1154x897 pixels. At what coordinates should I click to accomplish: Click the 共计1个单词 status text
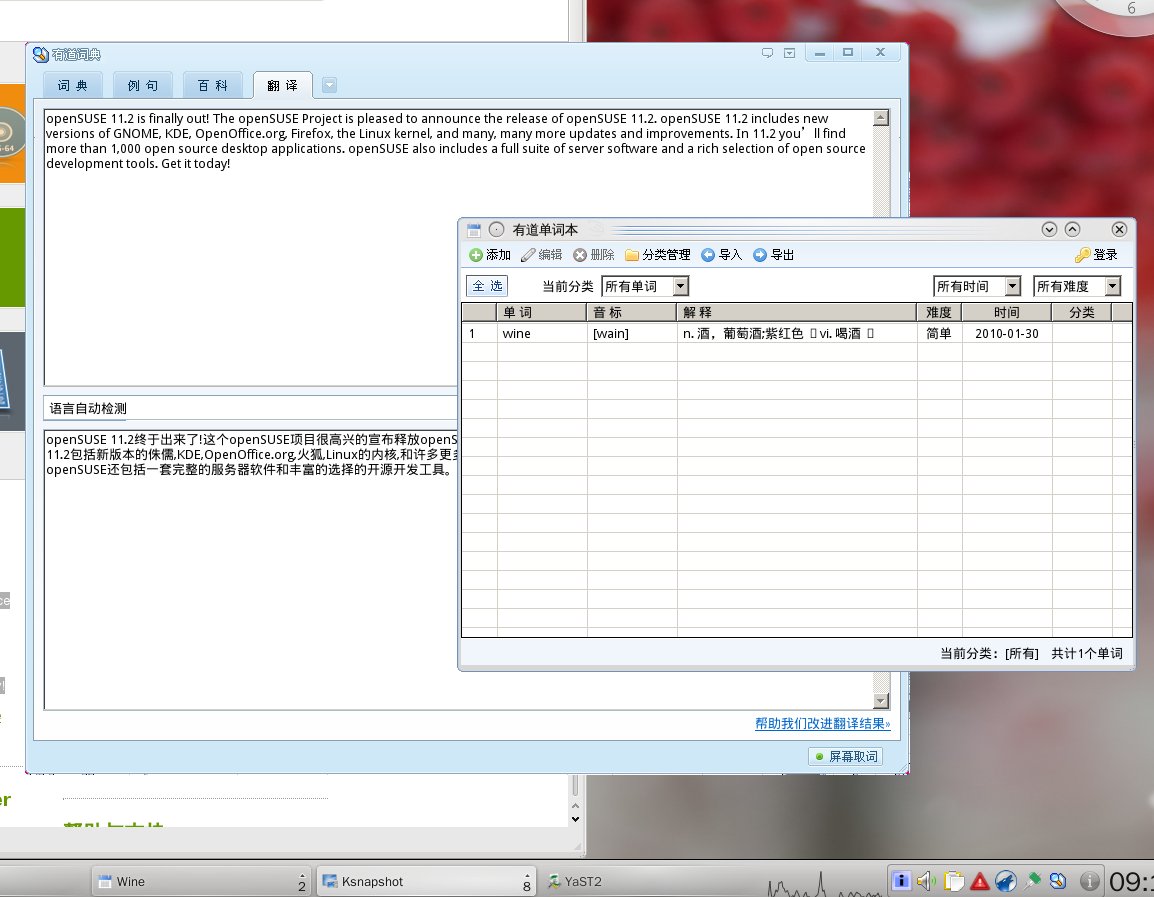(1087, 653)
